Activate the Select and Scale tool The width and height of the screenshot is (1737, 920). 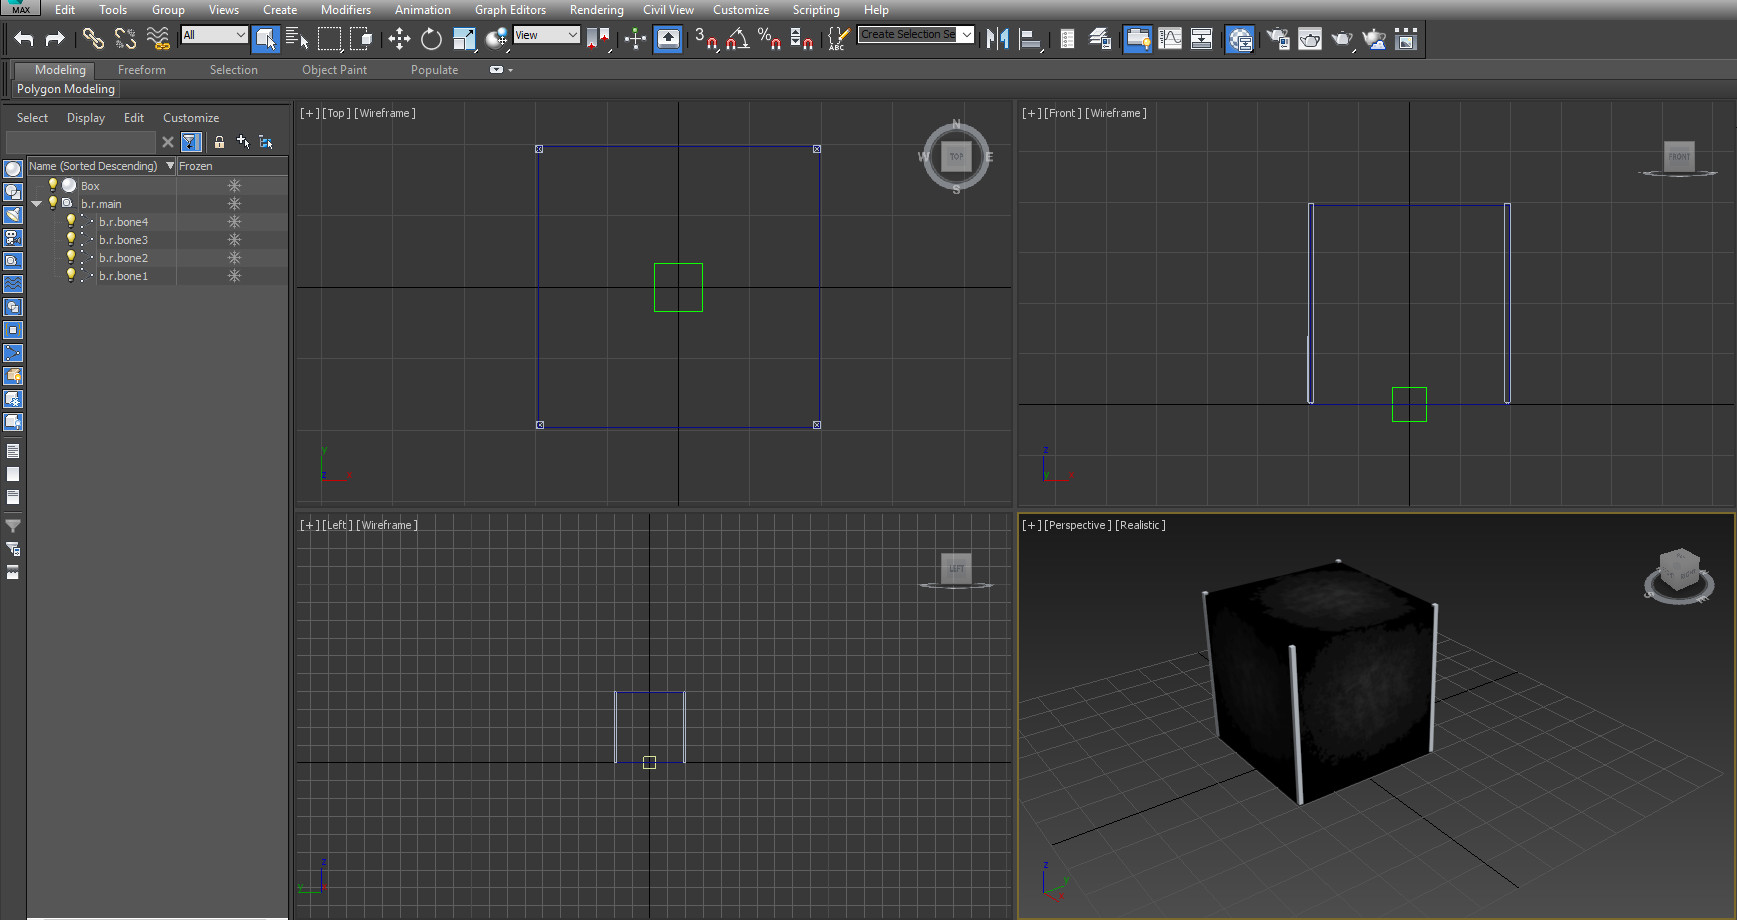(x=464, y=39)
